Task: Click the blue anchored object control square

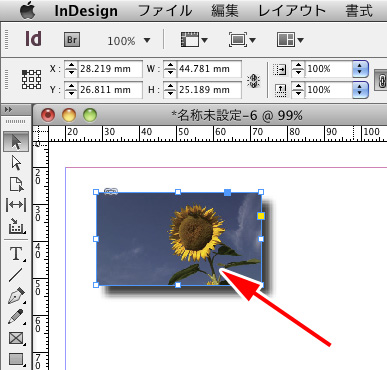Action: (x=227, y=192)
